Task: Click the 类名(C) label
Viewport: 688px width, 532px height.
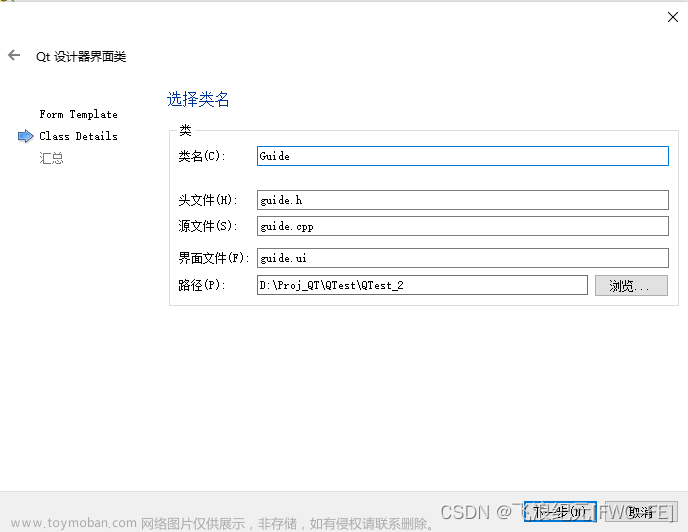Action: tap(202, 156)
